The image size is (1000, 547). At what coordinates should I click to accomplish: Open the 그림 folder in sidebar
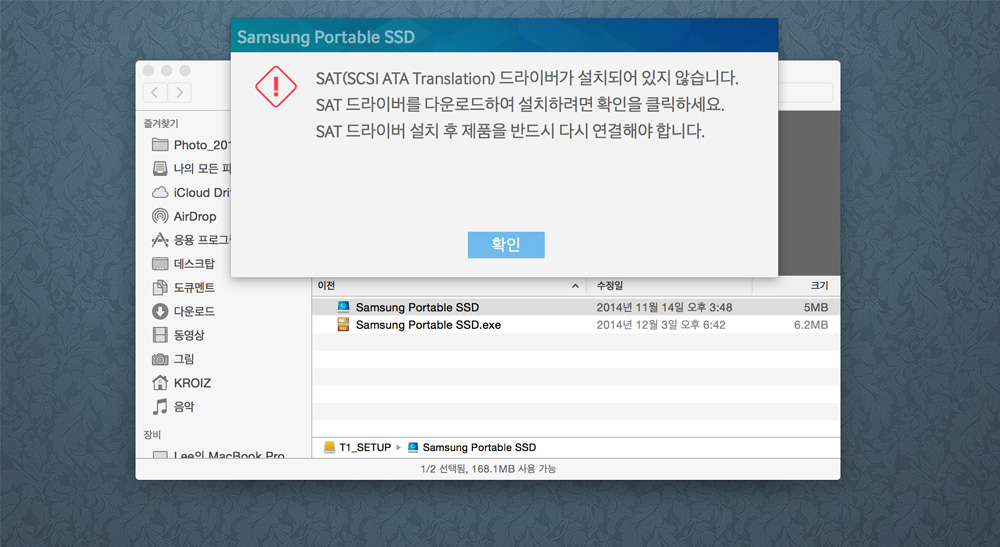[184, 359]
